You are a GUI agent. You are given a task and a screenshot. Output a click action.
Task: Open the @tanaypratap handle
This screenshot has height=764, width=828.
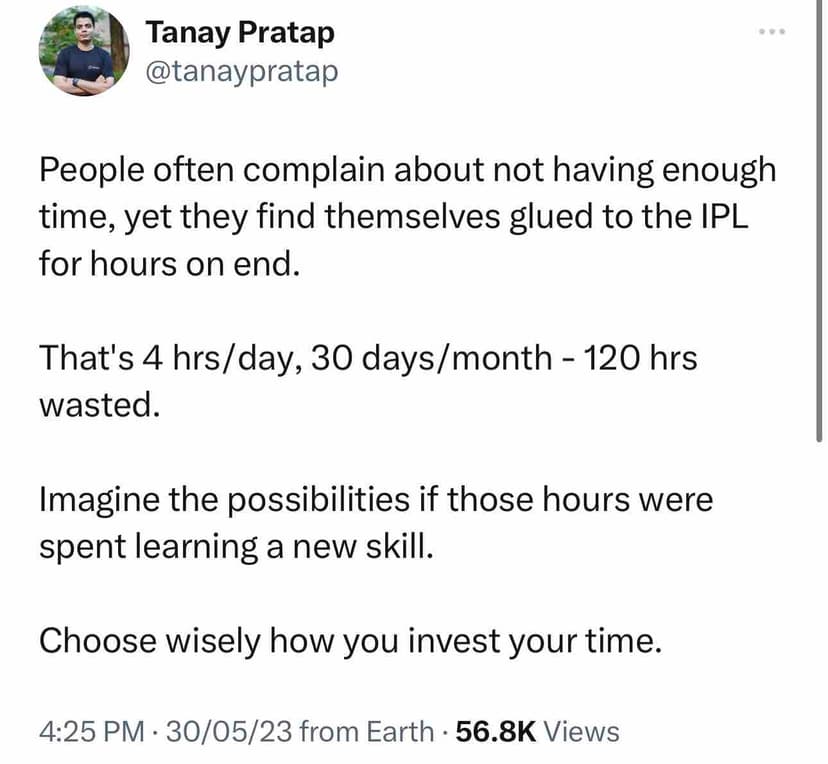243,71
